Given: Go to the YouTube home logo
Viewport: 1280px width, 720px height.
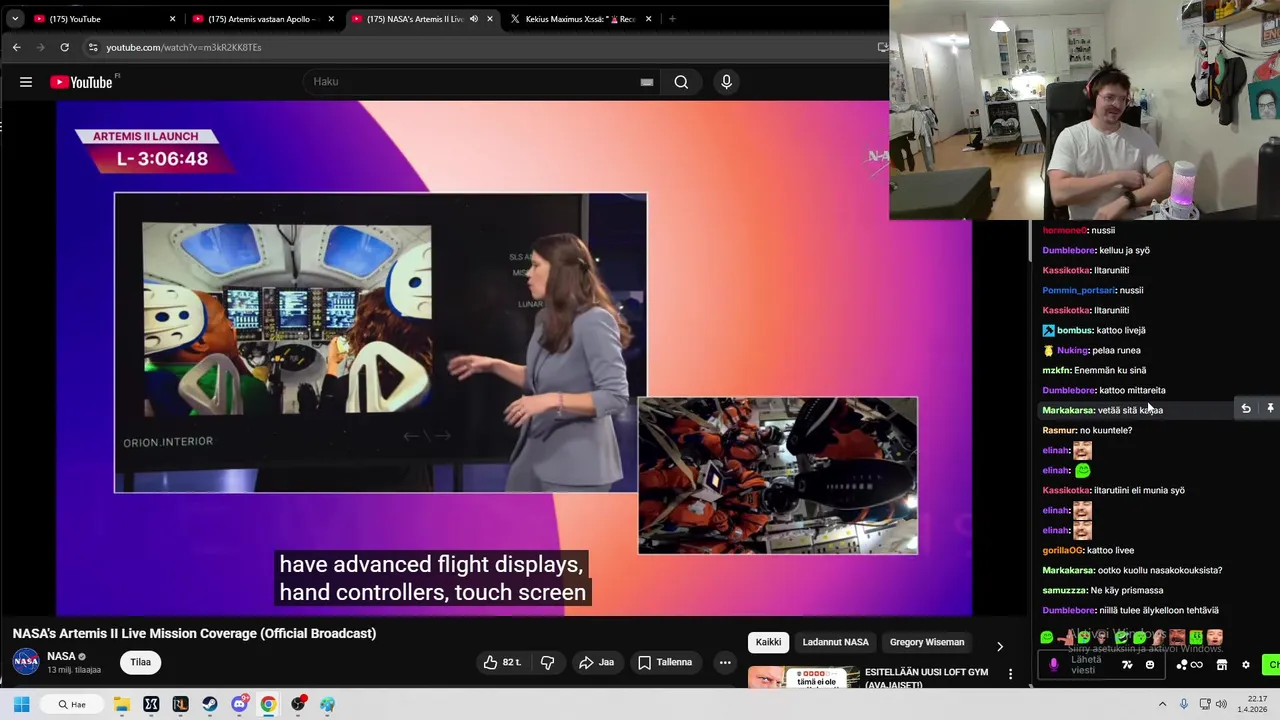Looking at the screenshot, I should (81, 82).
